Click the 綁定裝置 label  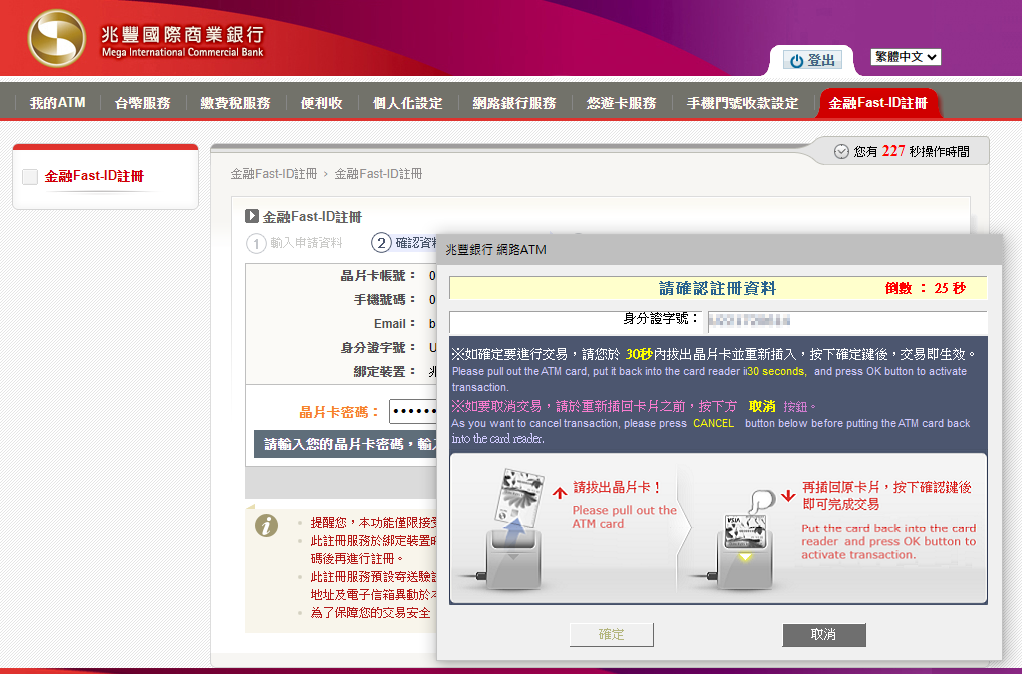click(385, 372)
